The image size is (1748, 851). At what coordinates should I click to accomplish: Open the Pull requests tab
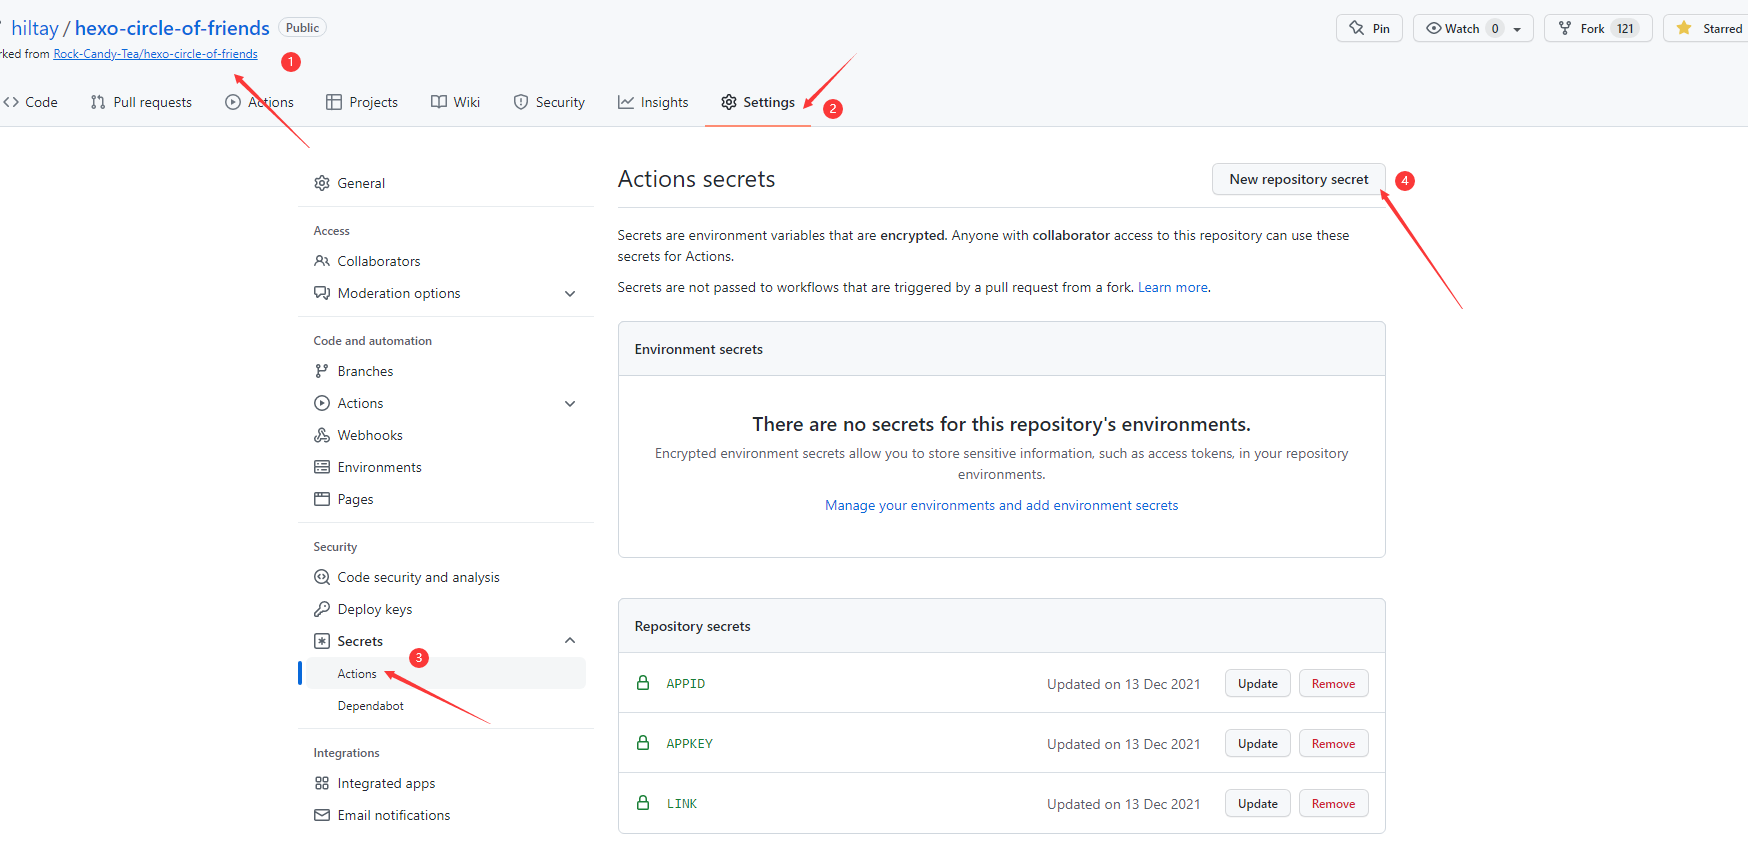[141, 102]
